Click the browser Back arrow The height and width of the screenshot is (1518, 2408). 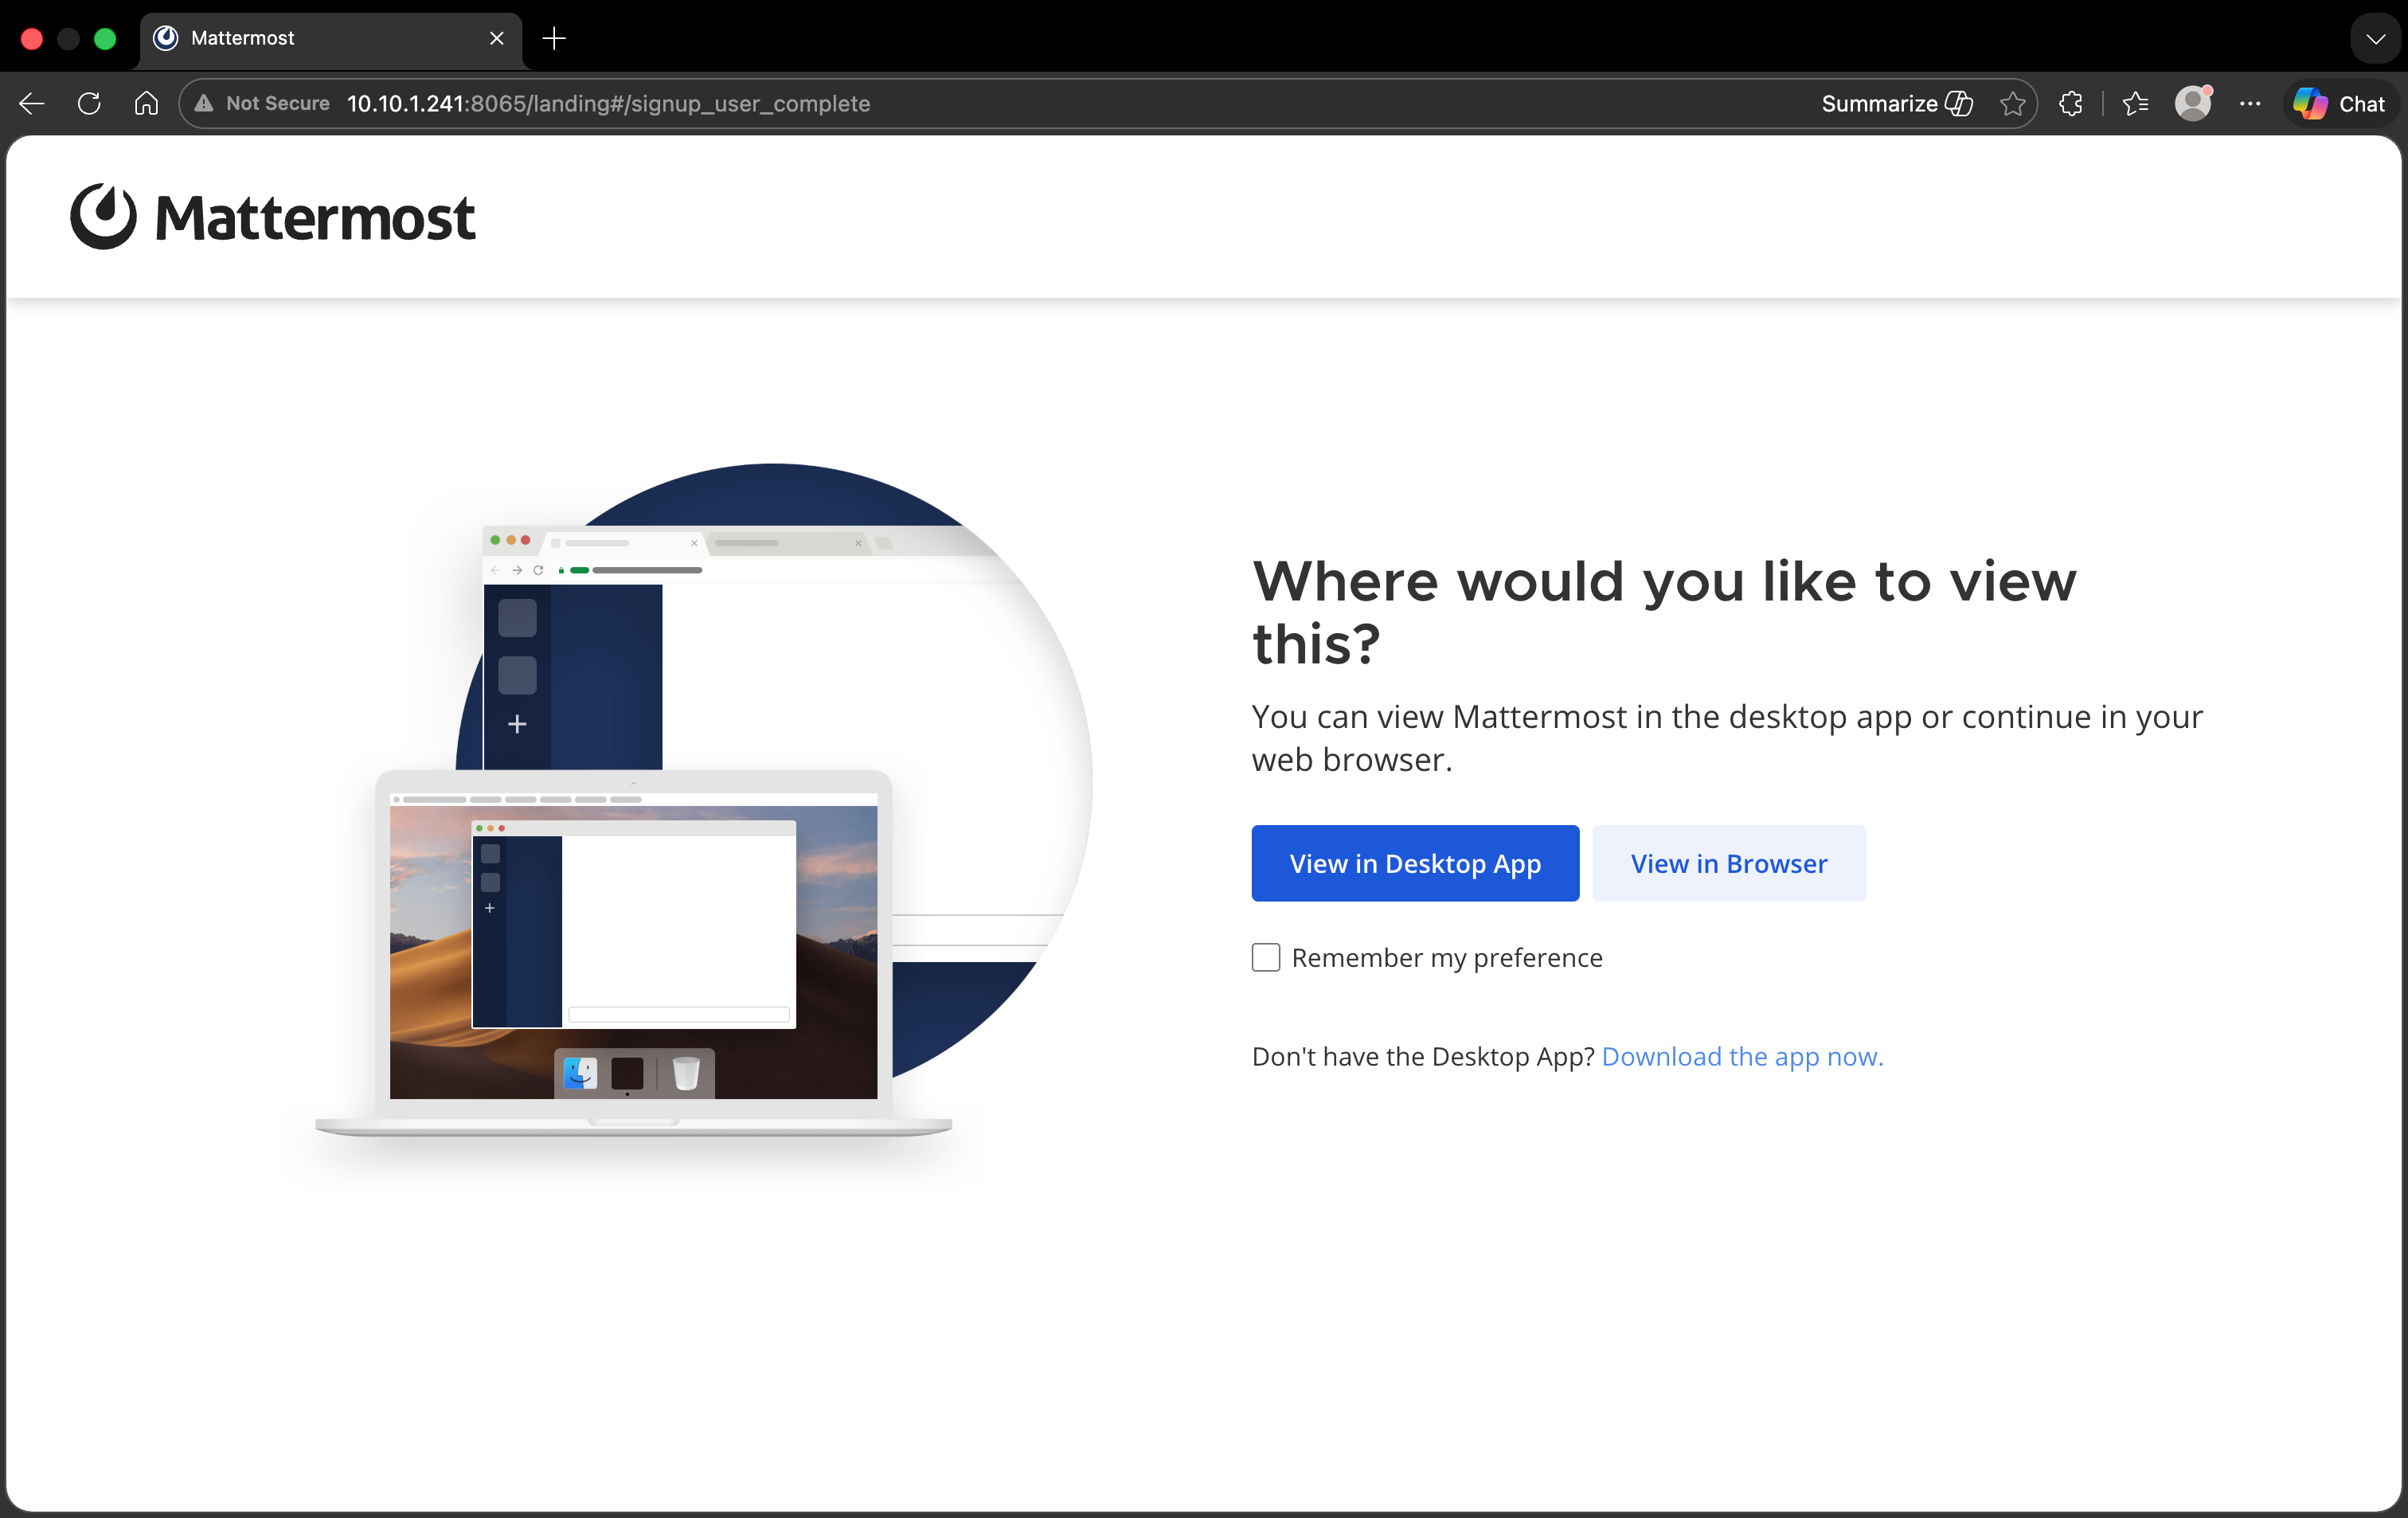32,103
